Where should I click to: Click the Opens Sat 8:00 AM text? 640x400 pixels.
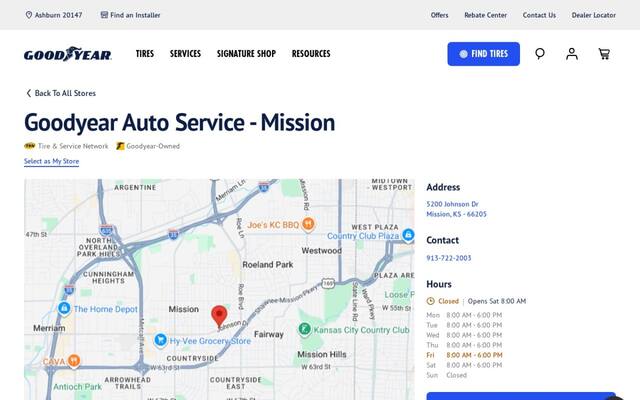pyautogui.click(x=497, y=301)
